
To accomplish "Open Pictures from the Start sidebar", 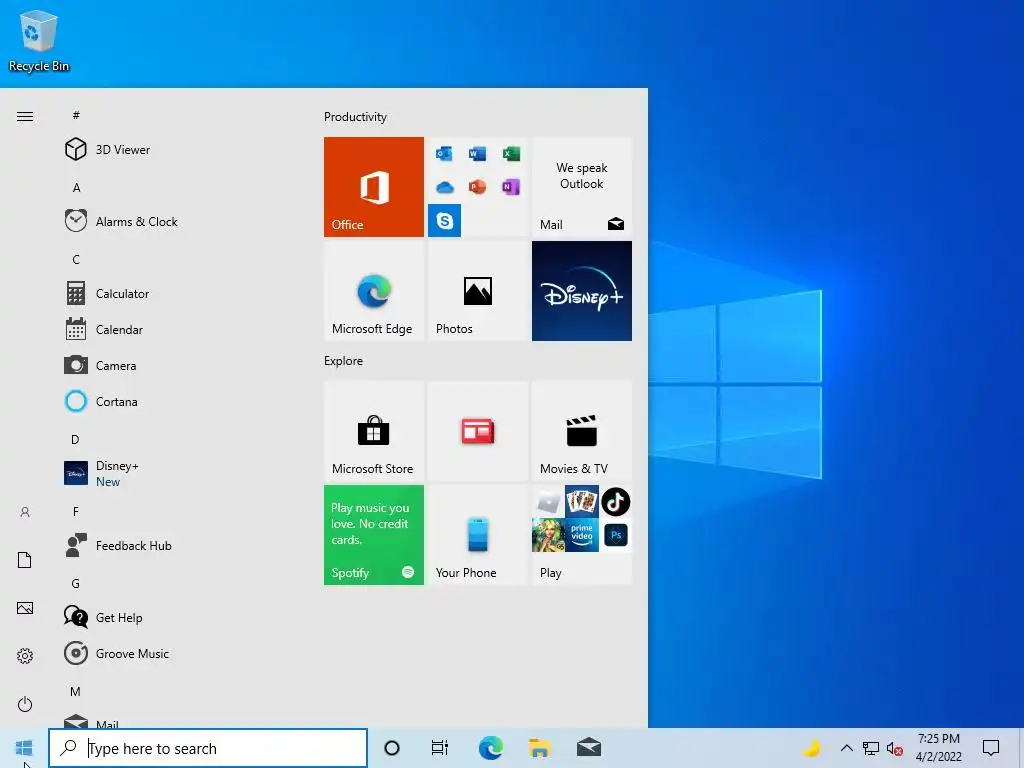I will [25, 608].
